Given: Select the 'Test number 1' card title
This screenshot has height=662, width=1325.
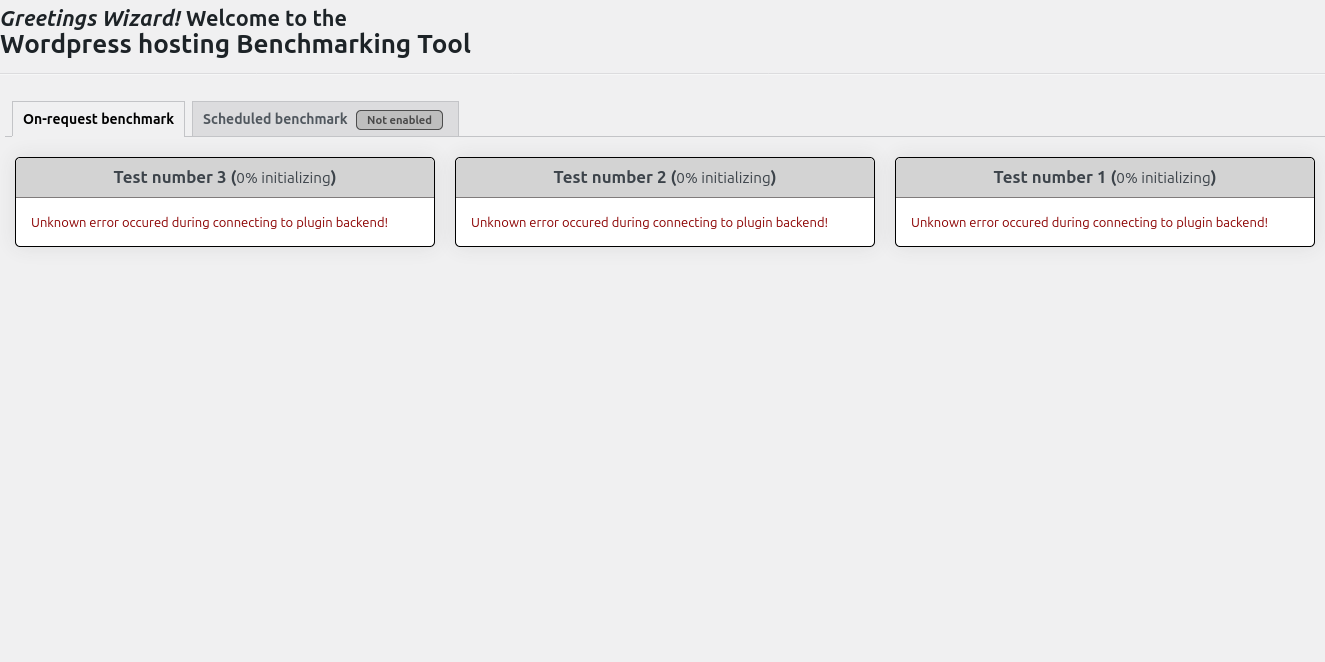Looking at the screenshot, I should point(1050,177).
